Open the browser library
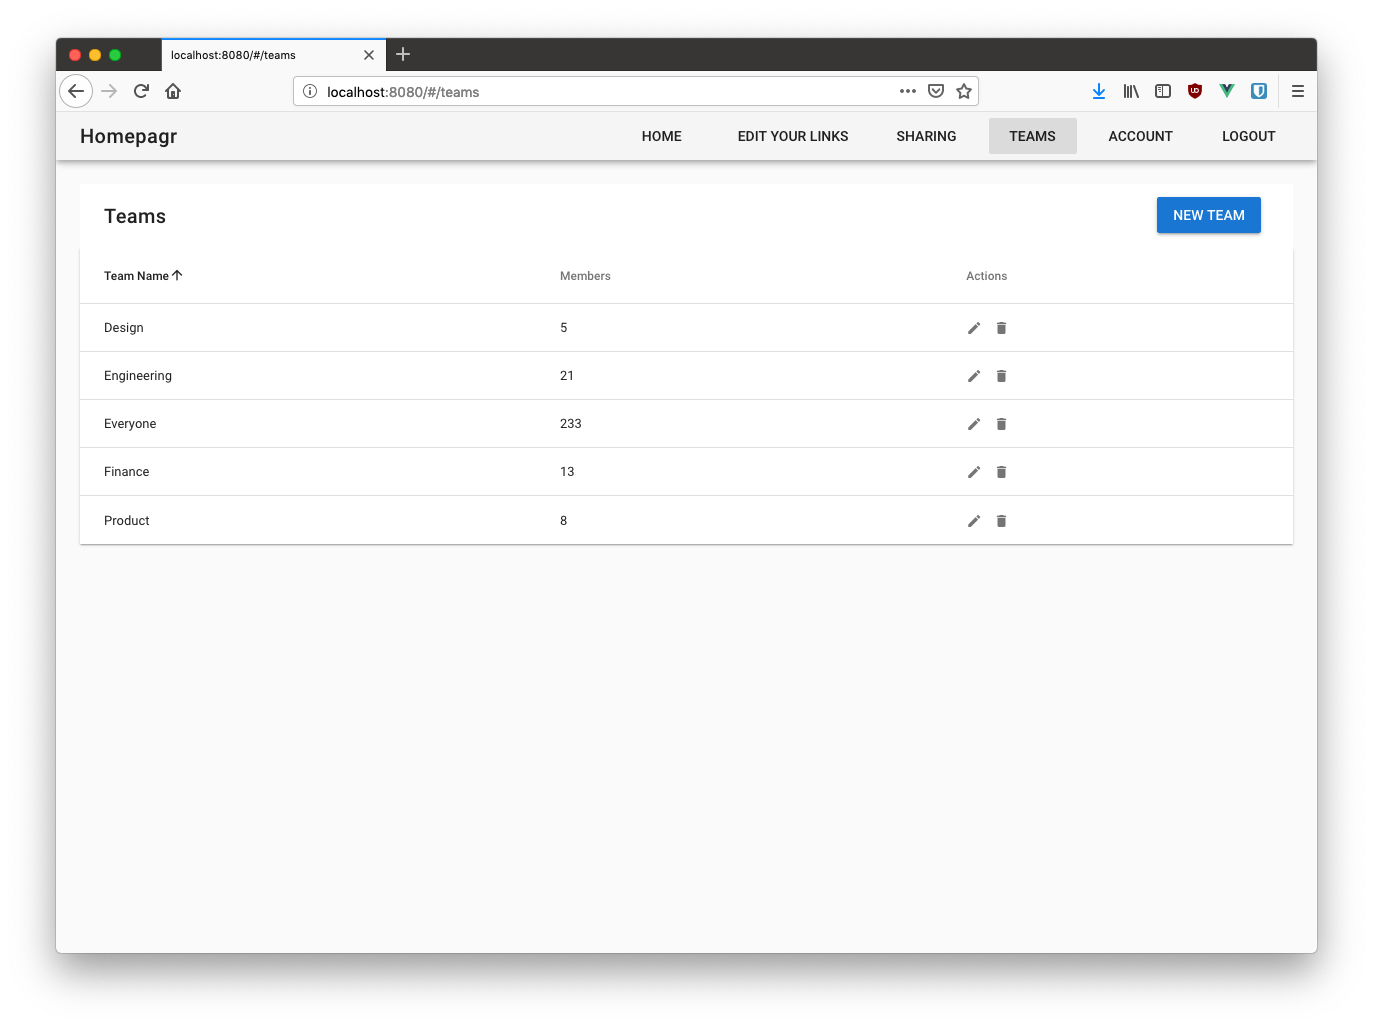 (x=1131, y=91)
